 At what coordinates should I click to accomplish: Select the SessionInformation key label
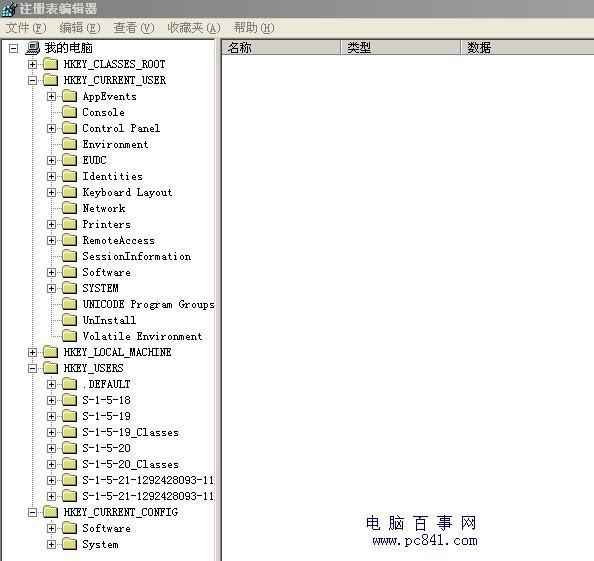[137, 256]
